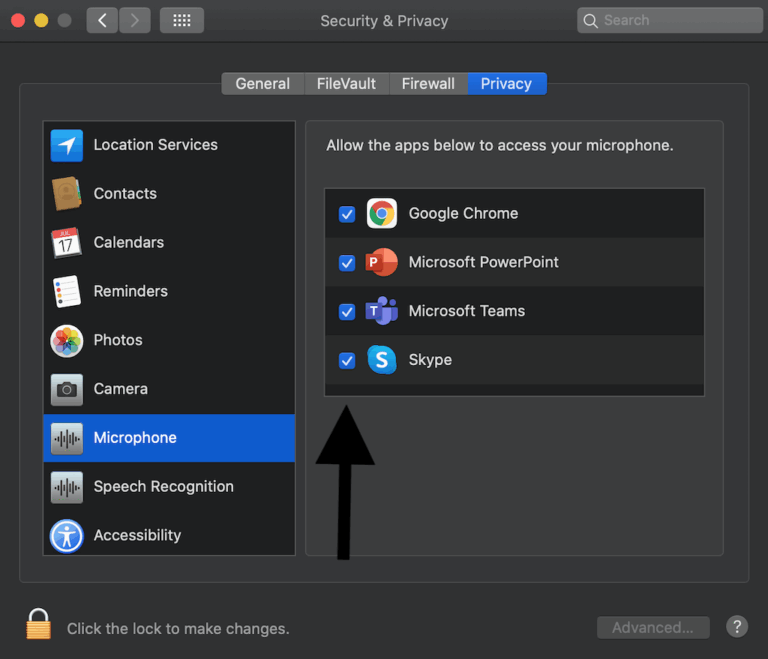
Task: Uncheck Google Chrome microphone access
Action: point(347,214)
